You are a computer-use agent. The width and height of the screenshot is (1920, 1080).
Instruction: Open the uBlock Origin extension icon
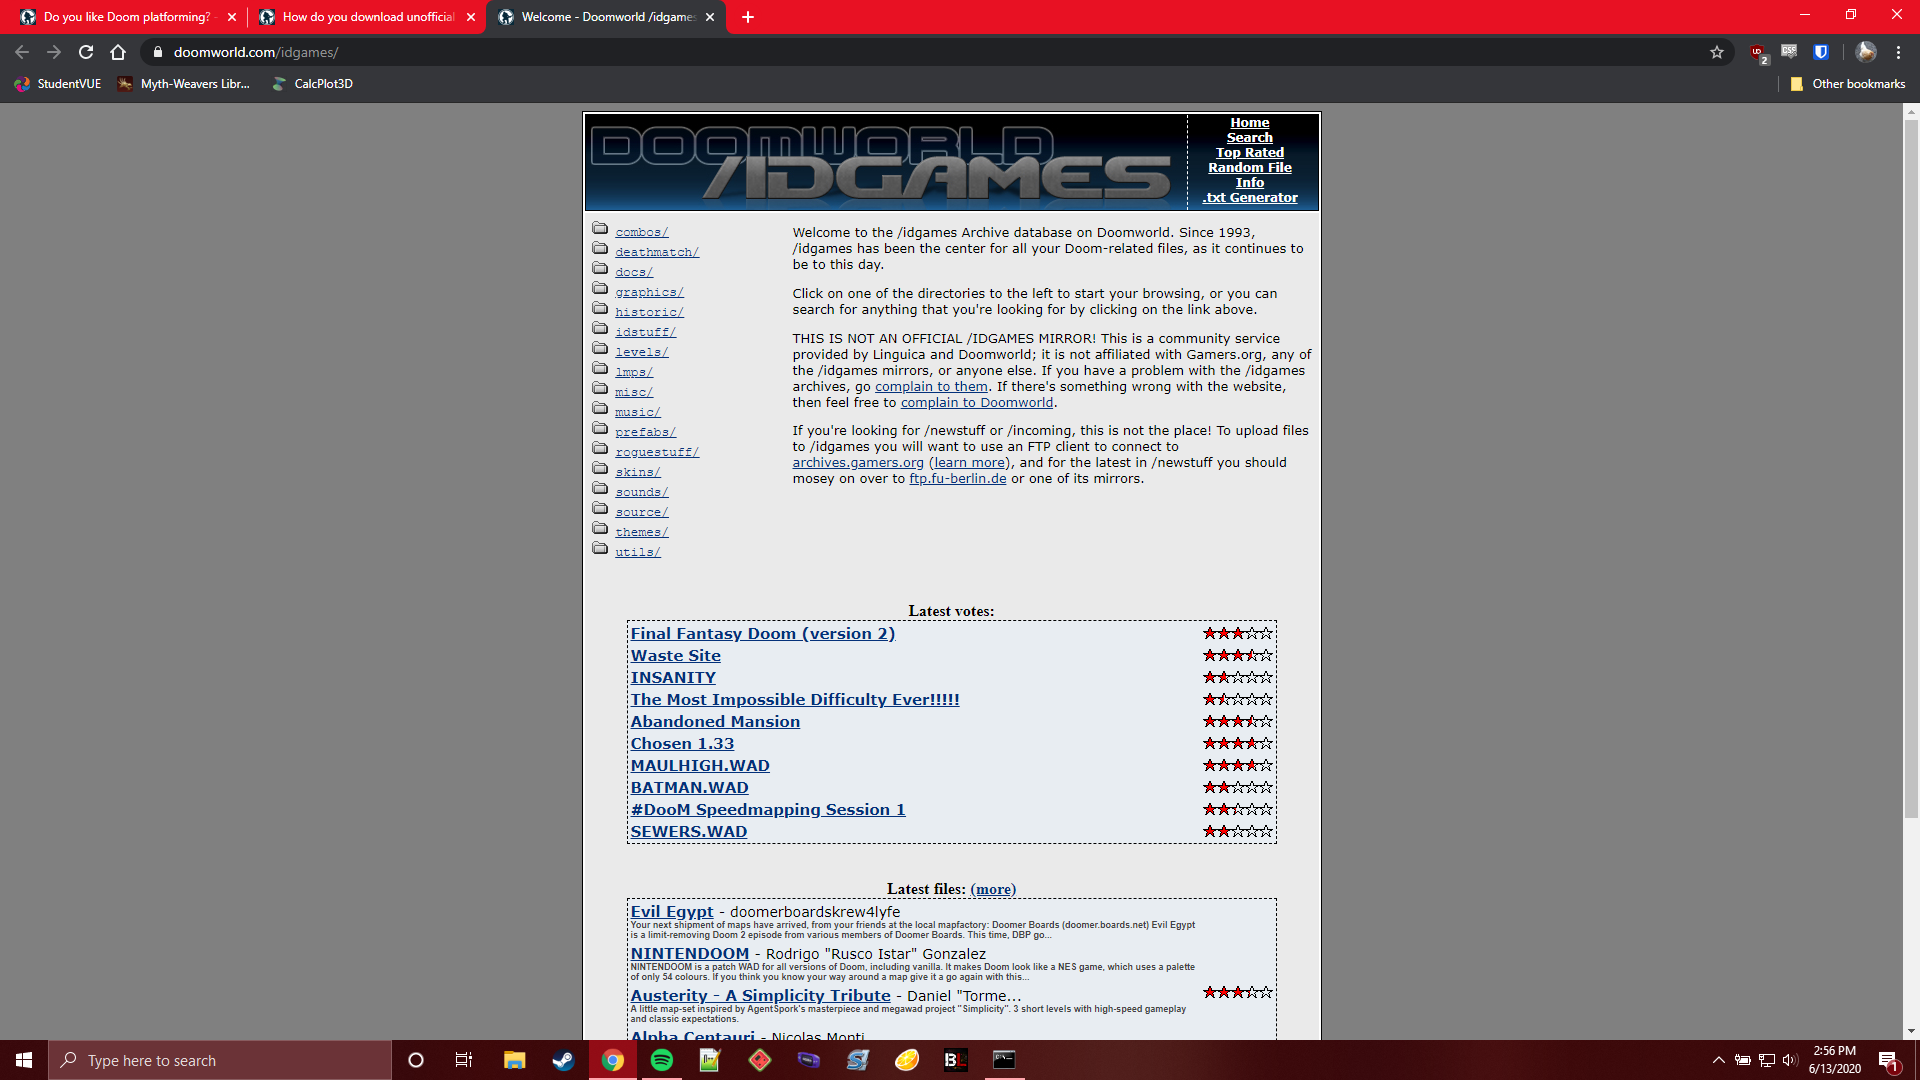click(x=1758, y=53)
